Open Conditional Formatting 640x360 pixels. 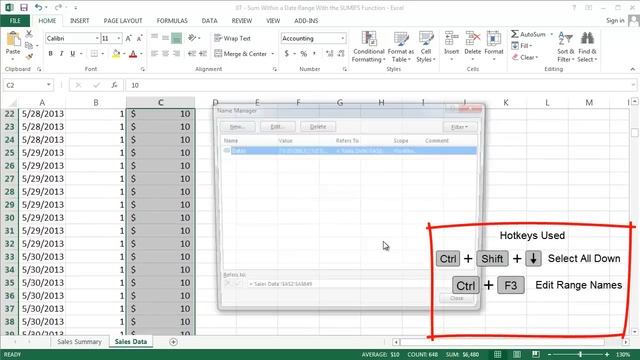tap(369, 47)
